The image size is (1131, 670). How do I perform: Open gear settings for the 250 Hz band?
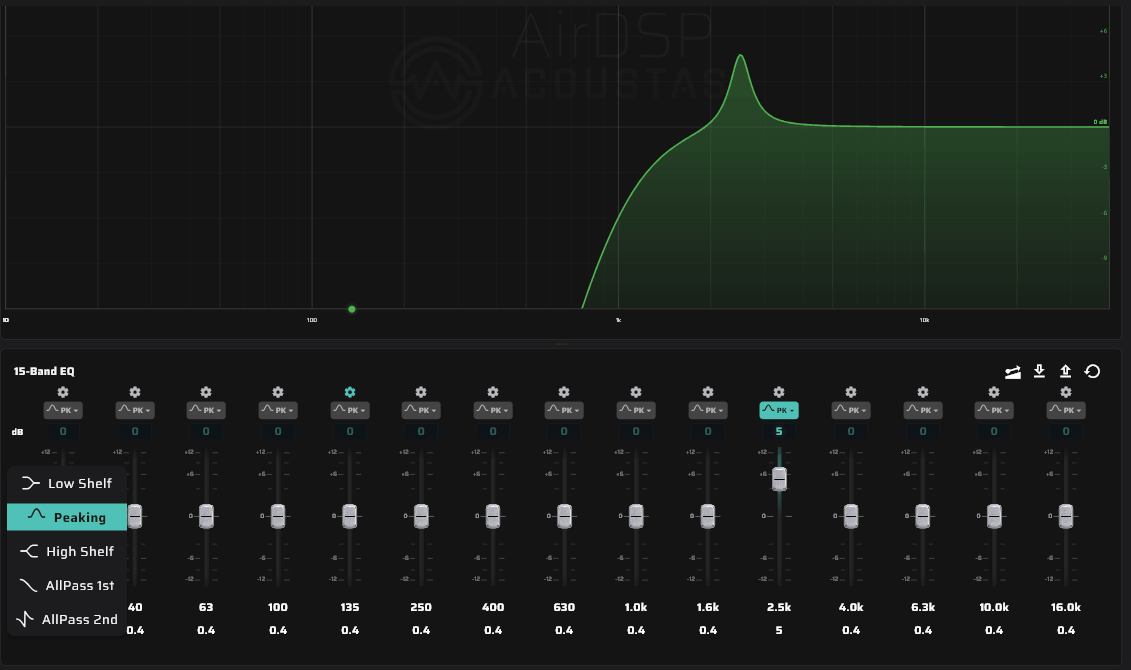pyautogui.click(x=421, y=392)
